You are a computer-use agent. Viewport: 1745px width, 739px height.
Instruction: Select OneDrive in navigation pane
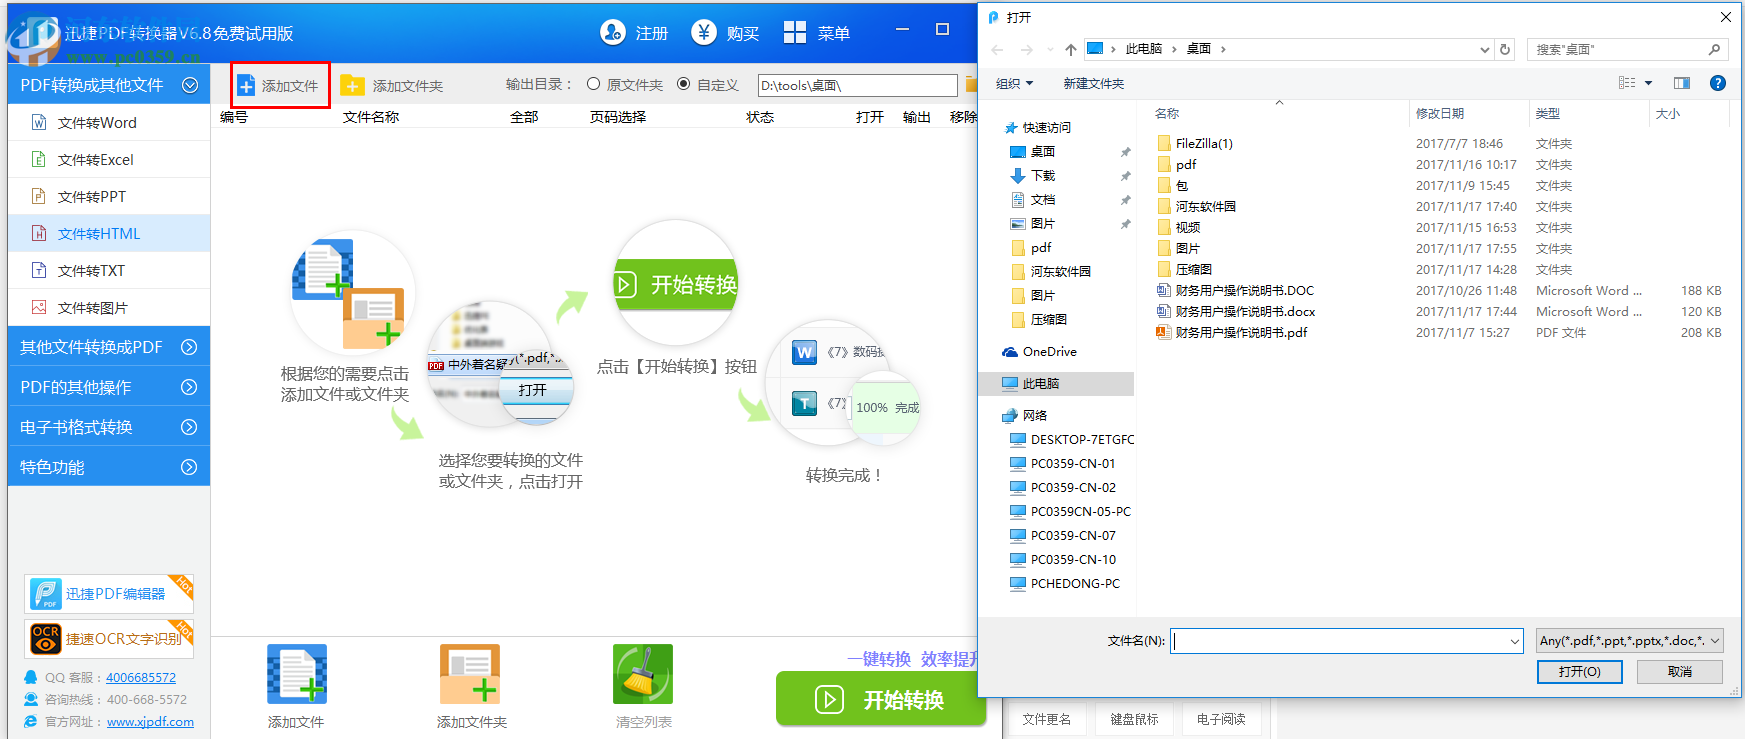[1049, 351]
